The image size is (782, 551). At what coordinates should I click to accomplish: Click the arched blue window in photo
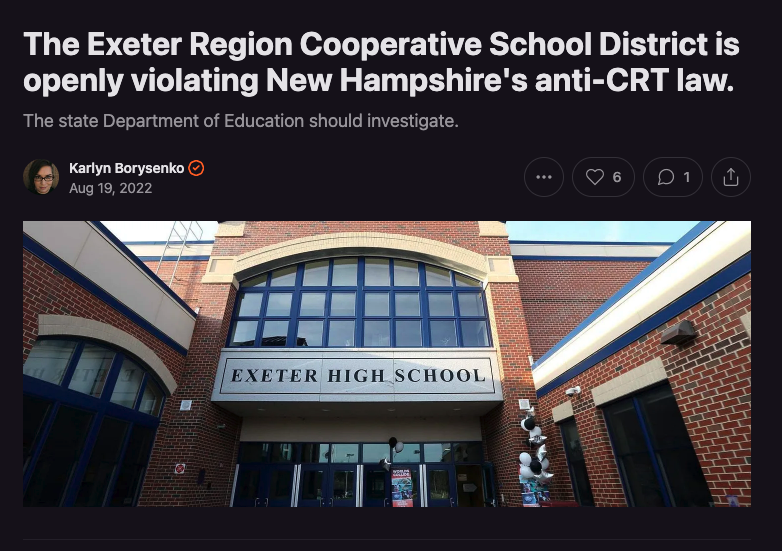click(360, 303)
